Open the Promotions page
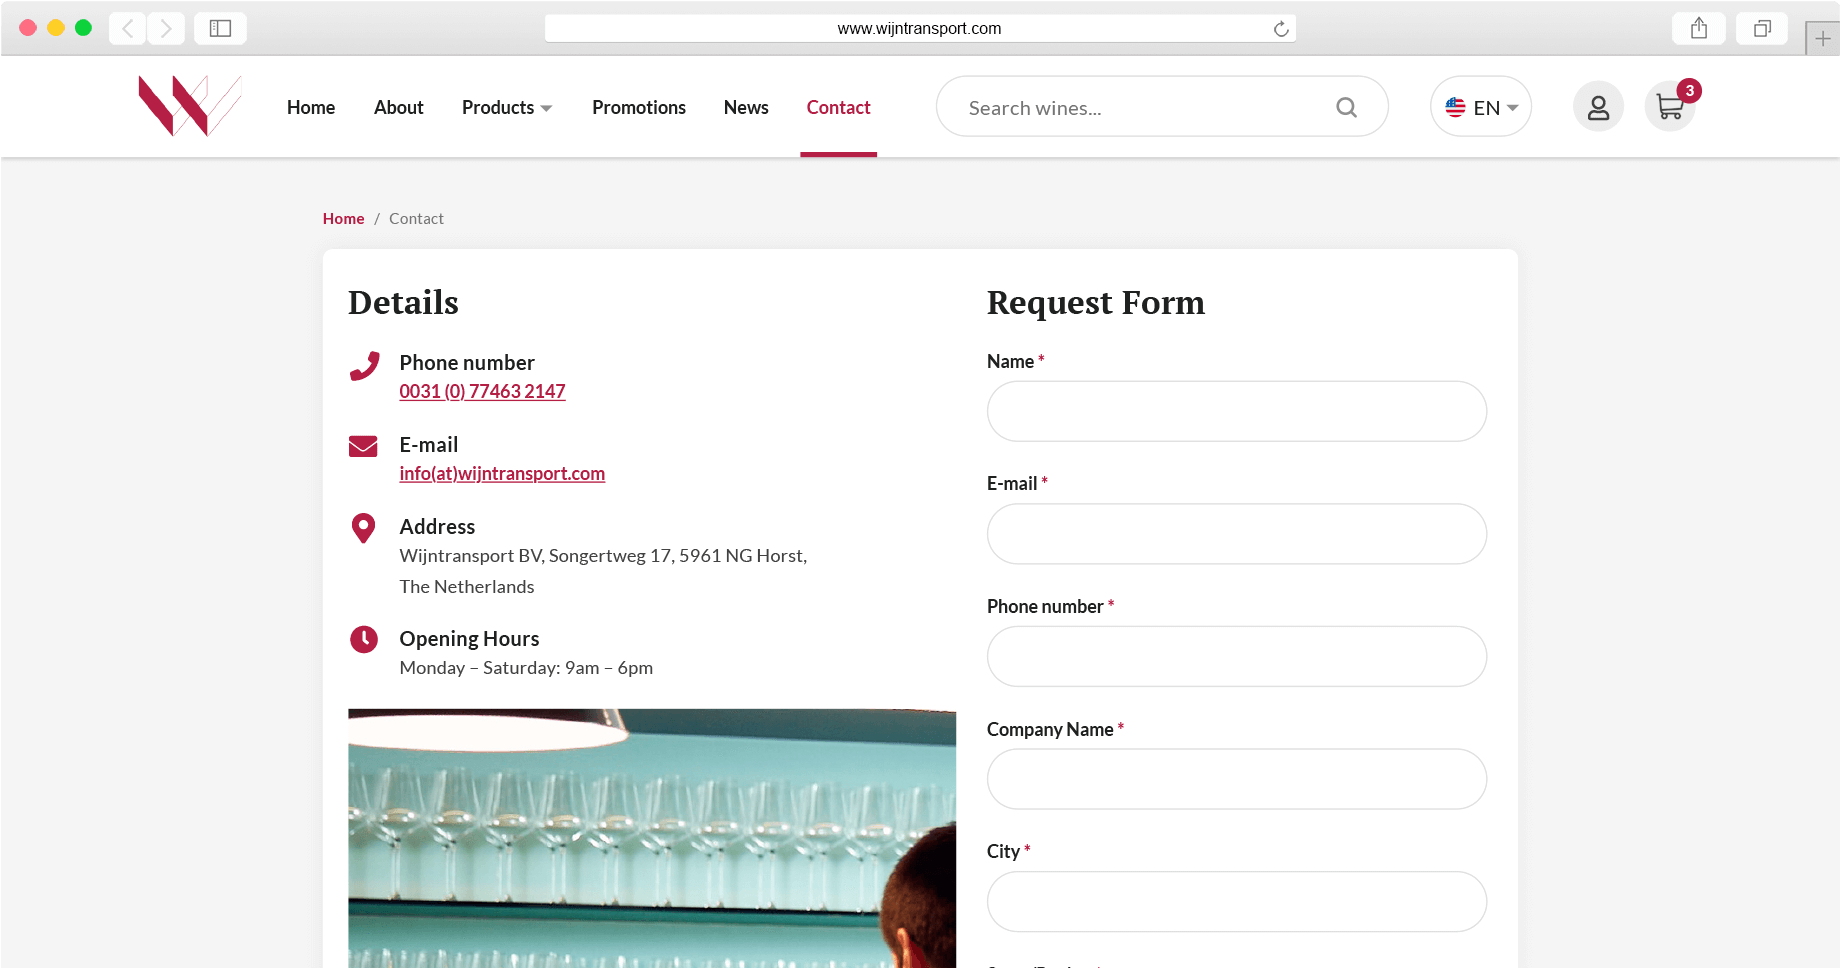Image resolution: width=1841 pixels, height=971 pixels. point(638,107)
